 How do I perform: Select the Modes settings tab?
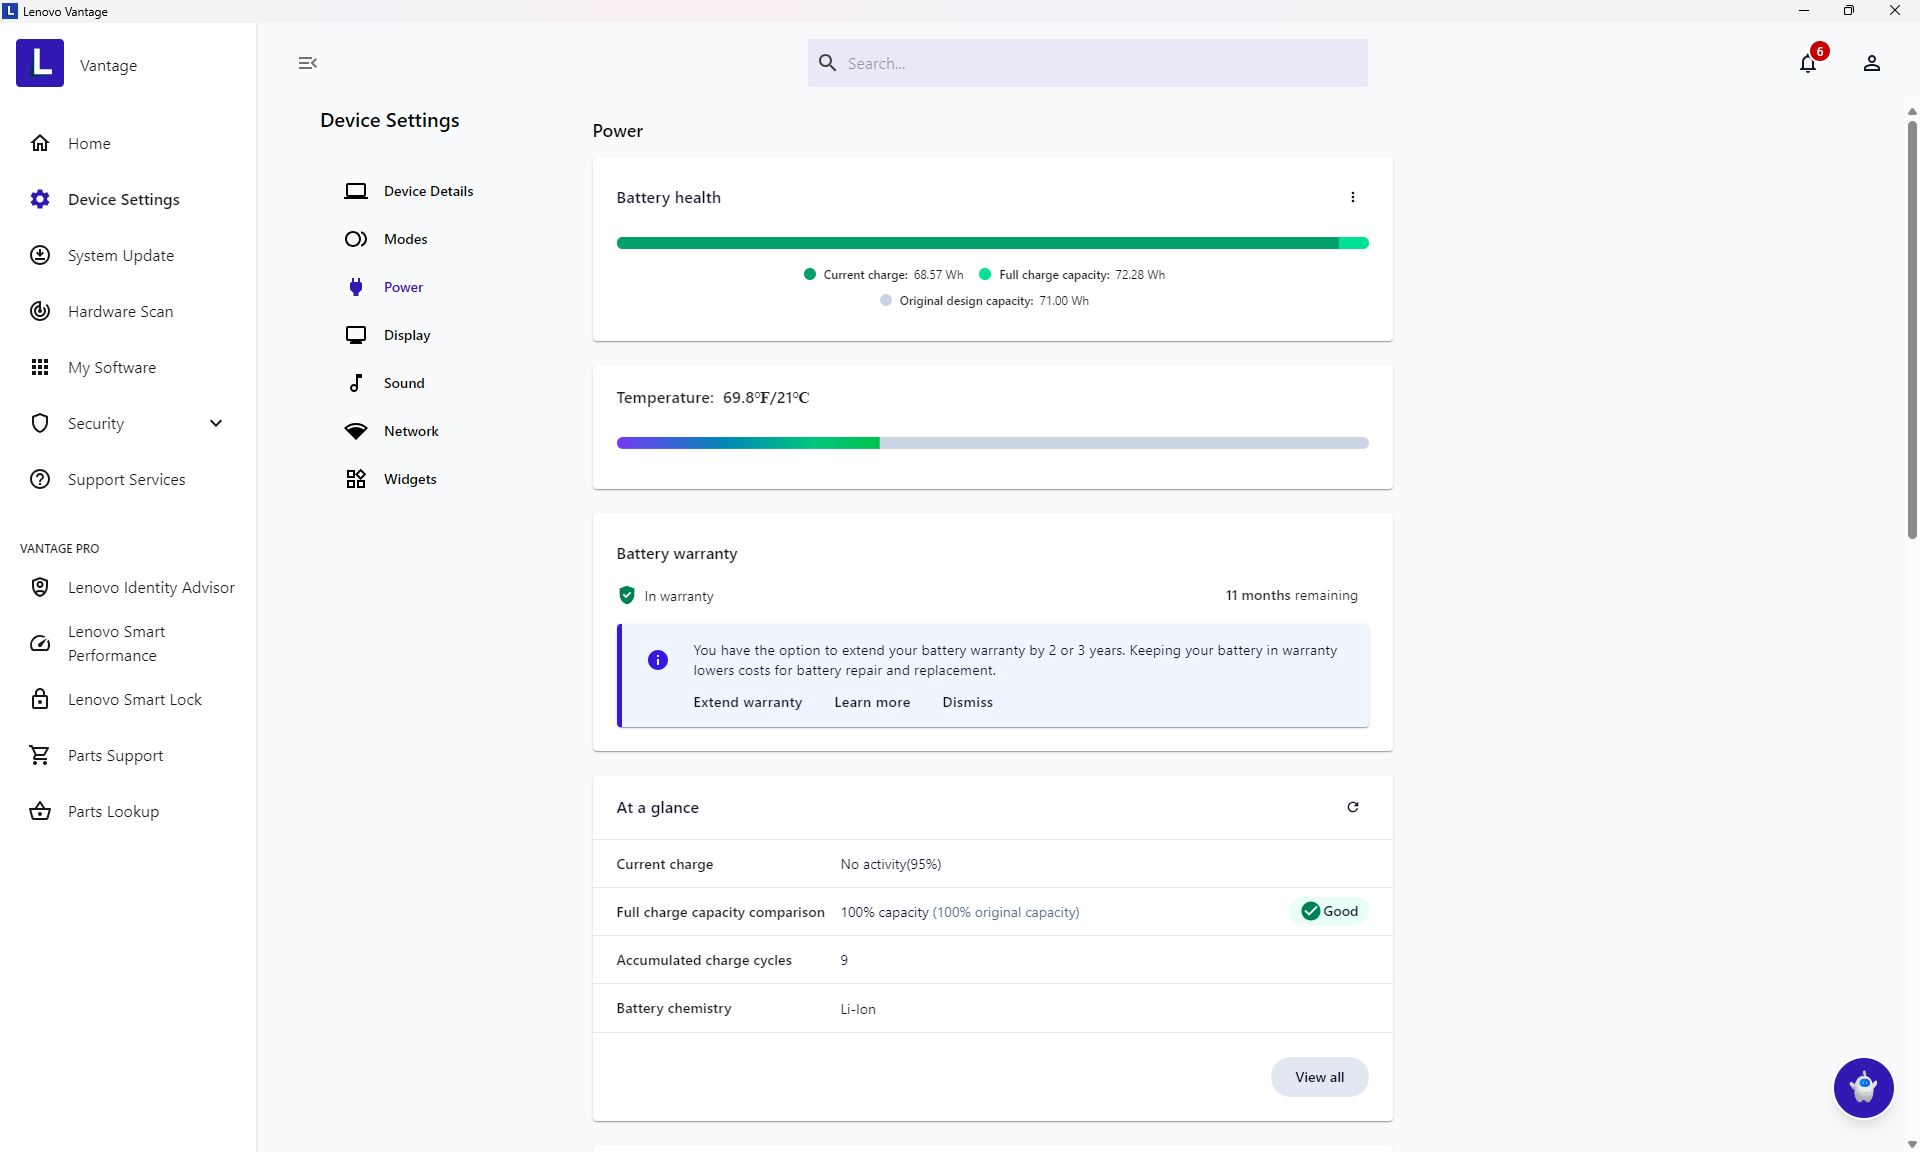[x=406, y=239]
